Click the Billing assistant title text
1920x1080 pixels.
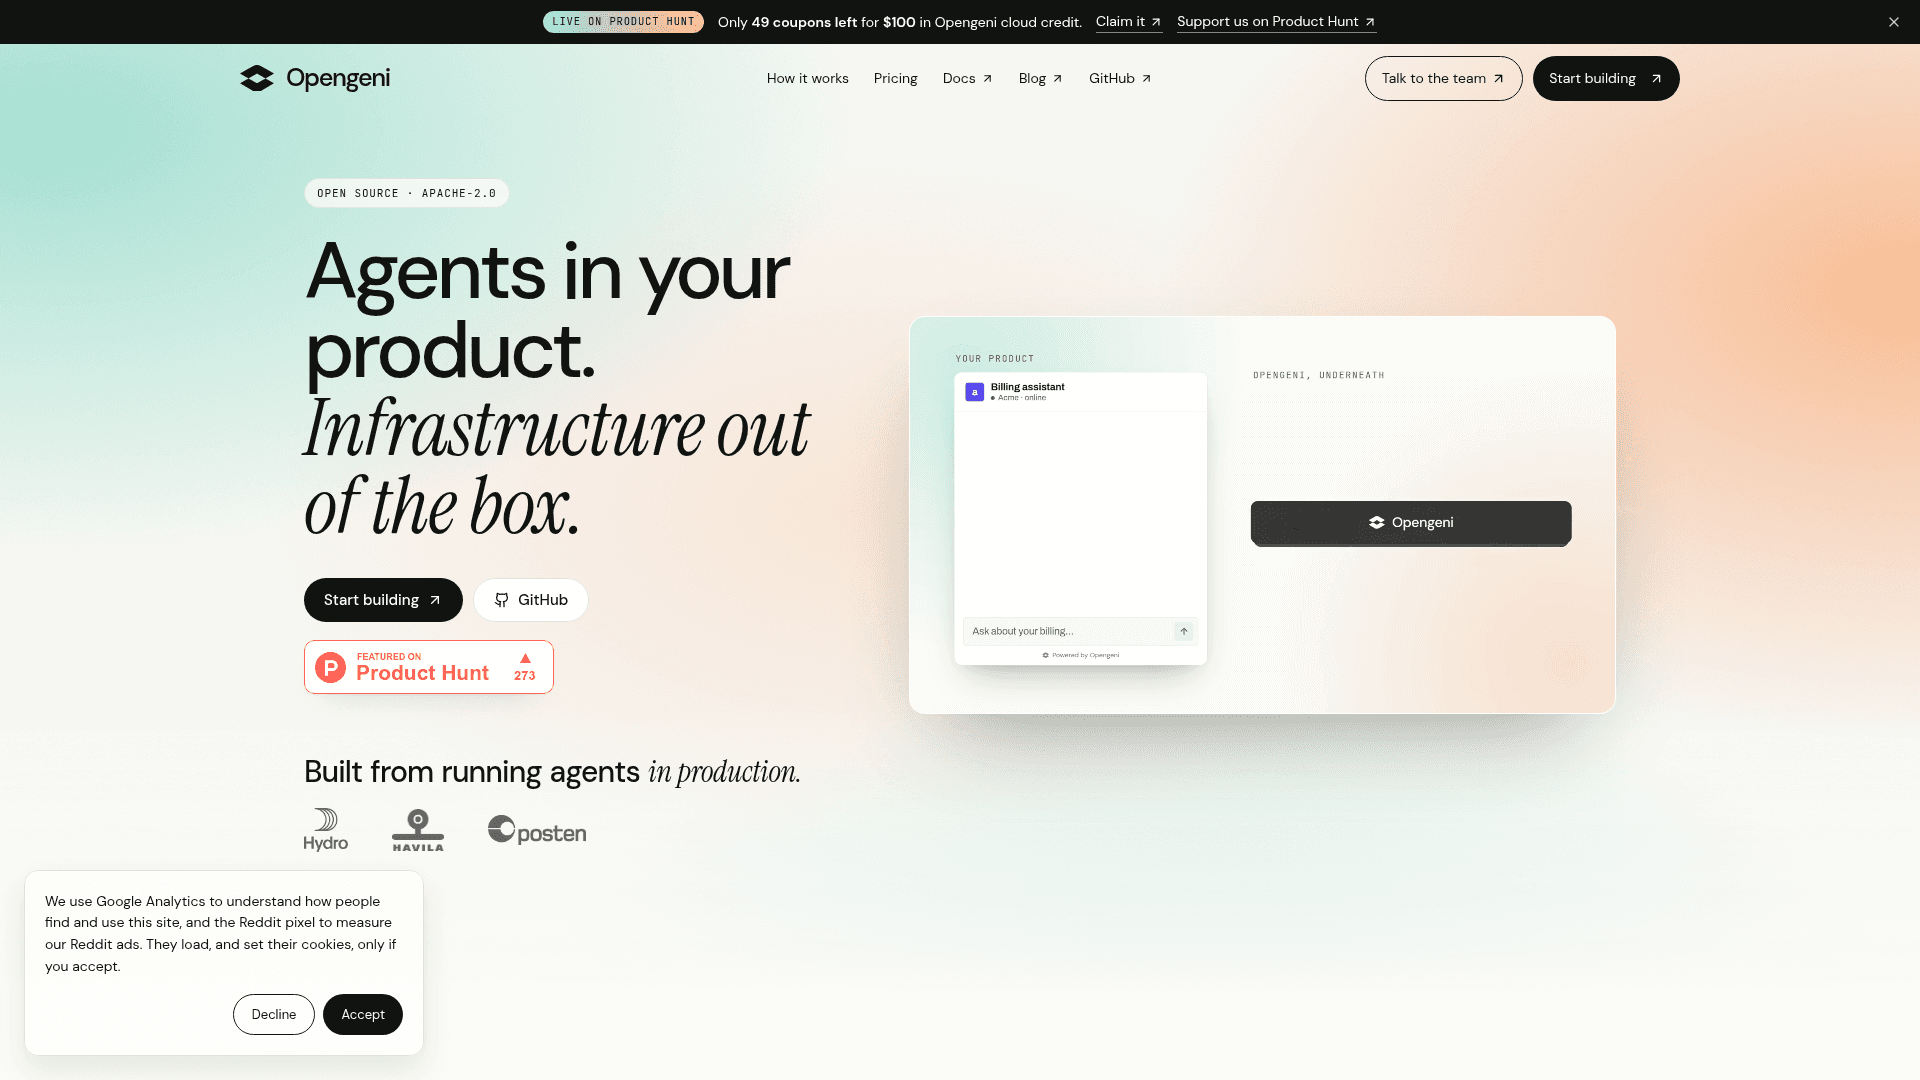[x=1028, y=387]
